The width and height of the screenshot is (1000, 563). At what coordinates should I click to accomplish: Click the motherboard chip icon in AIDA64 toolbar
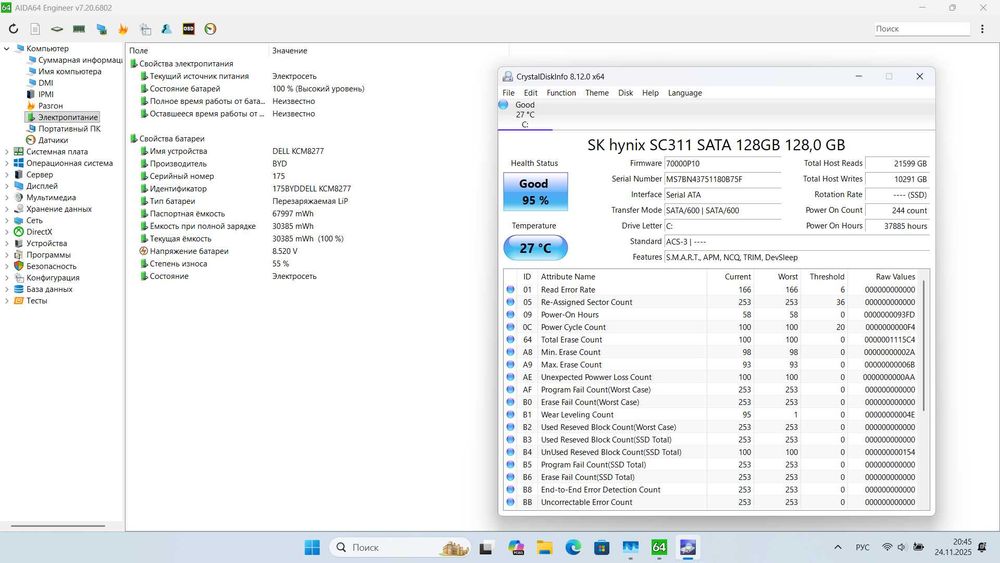coord(57,29)
